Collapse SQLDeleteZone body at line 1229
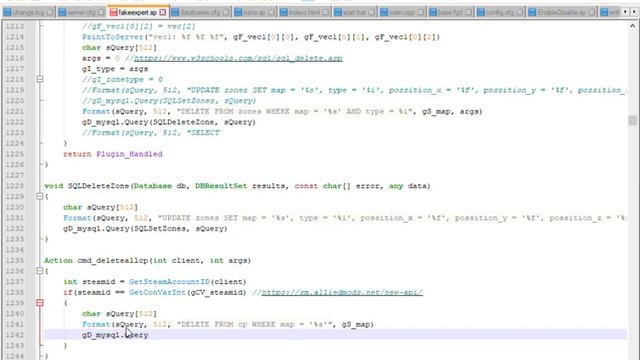The height and width of the screenshot is (360, 640). pyautogui.click(x=40, y=196)
